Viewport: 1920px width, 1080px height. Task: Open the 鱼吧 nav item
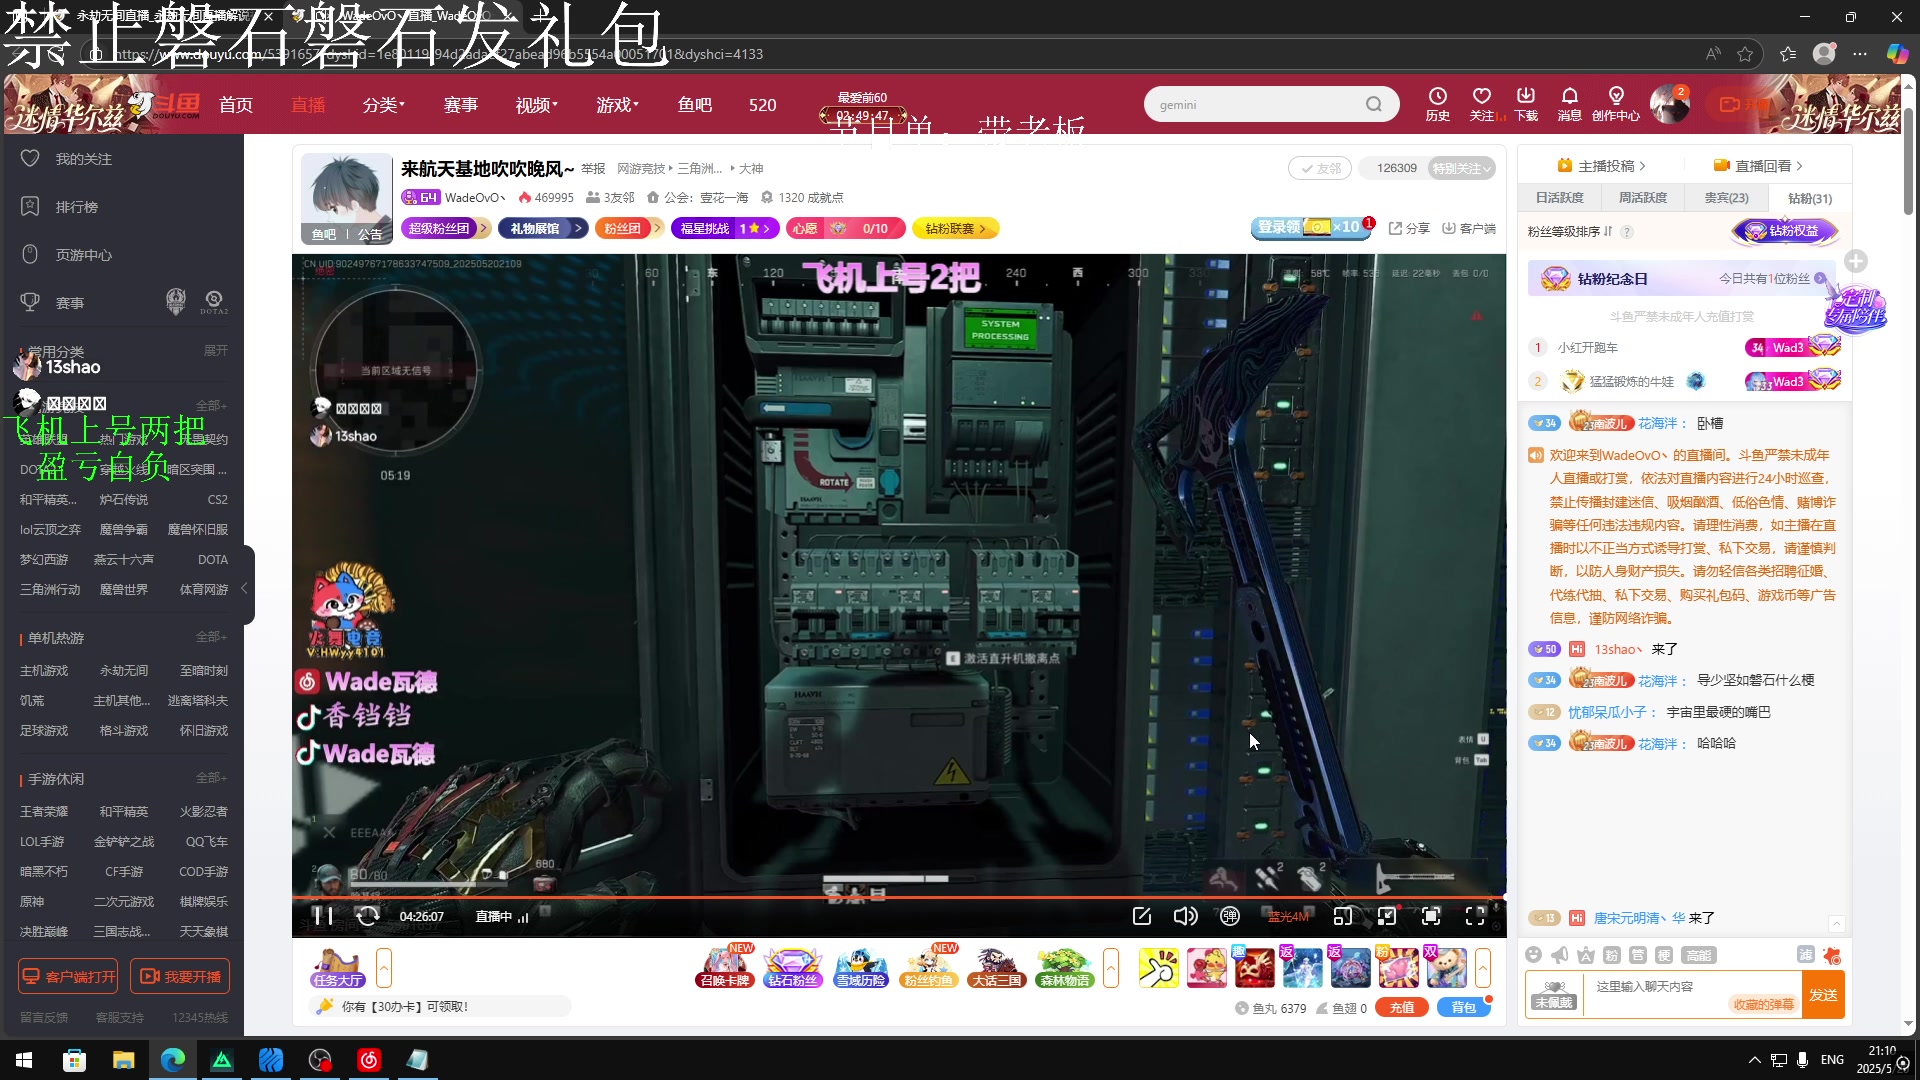[695, 105]
